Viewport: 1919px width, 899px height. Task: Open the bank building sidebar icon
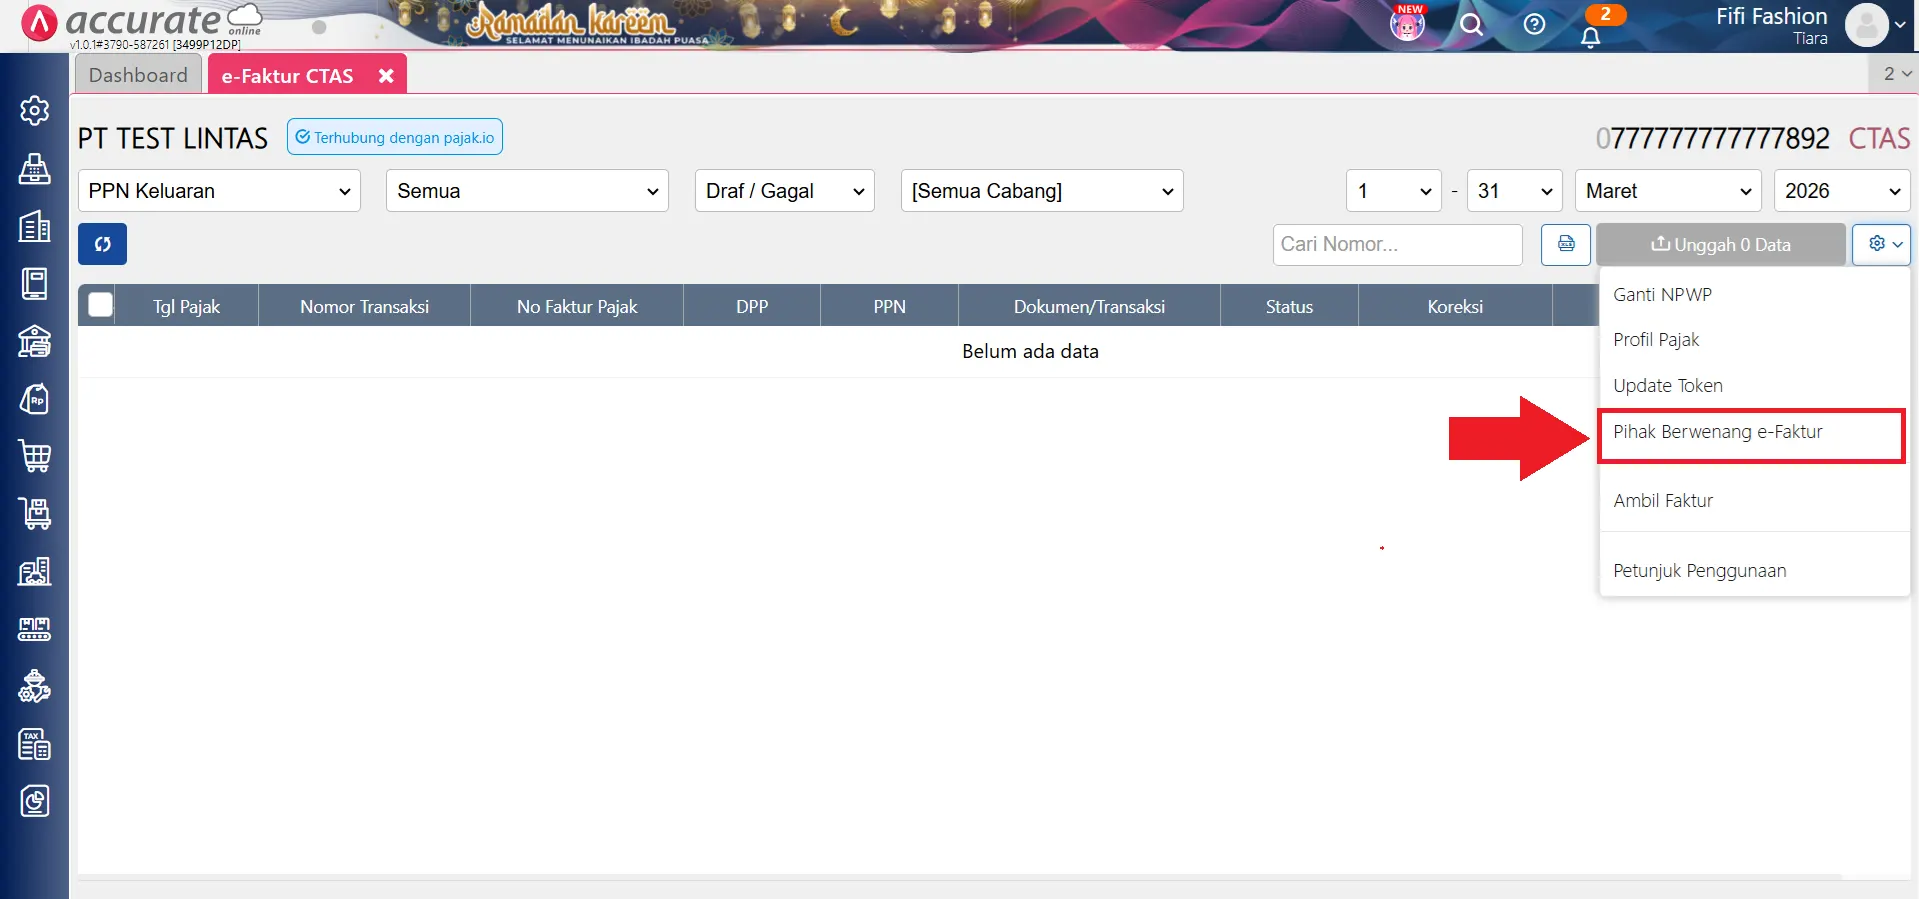35,342
